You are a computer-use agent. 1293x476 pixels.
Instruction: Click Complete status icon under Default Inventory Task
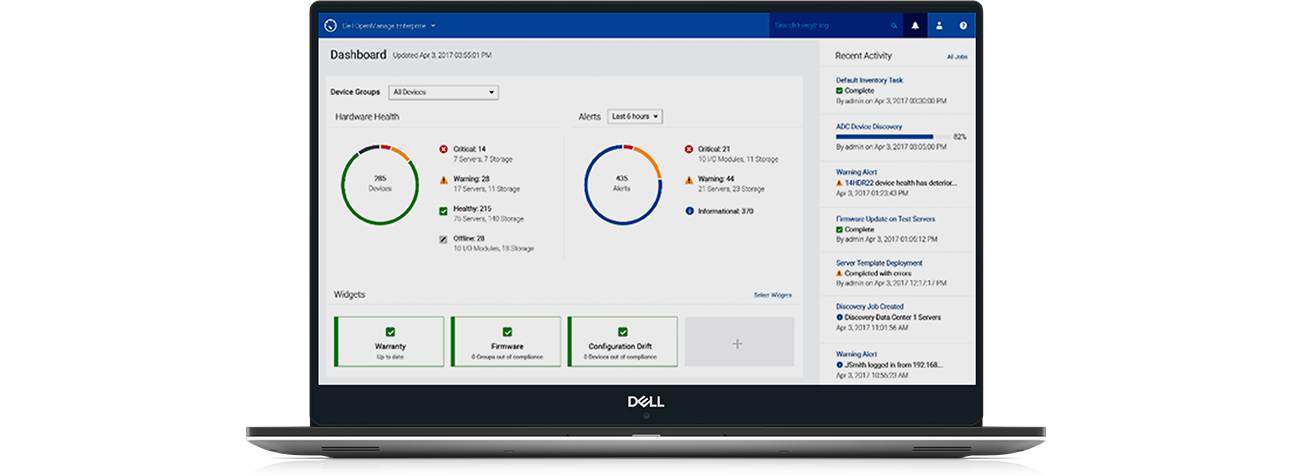point(839,91)
